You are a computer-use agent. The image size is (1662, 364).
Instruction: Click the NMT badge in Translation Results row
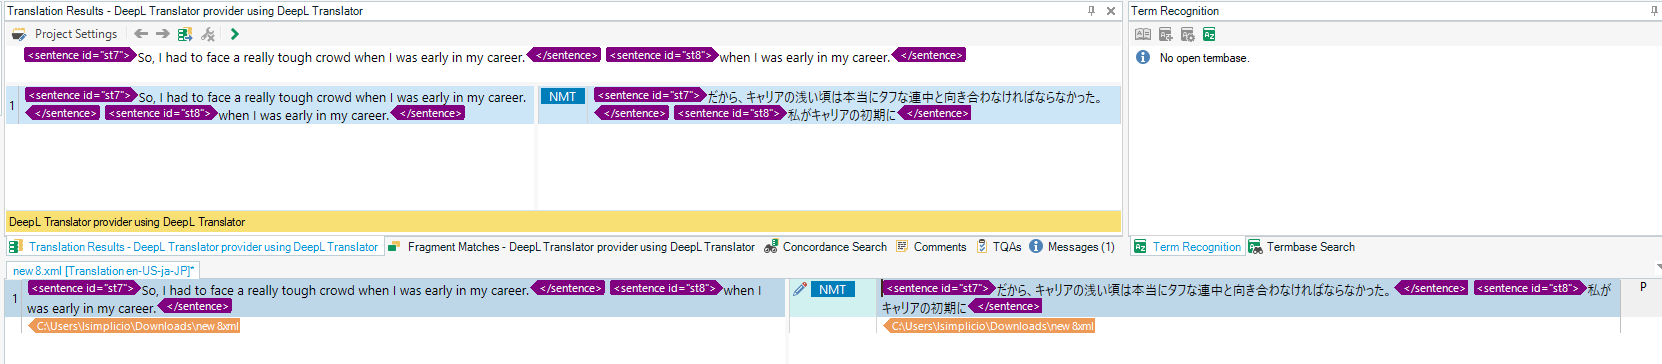(x=563, y=96)
